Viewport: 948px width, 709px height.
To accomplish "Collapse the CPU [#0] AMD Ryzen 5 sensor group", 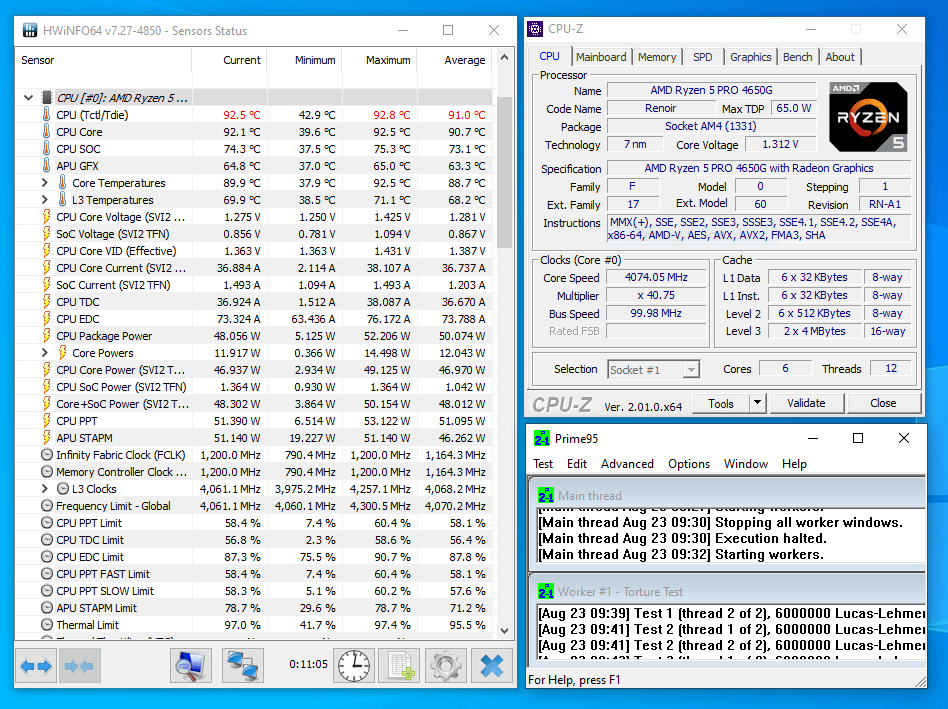I will click(x=28, y=97).
